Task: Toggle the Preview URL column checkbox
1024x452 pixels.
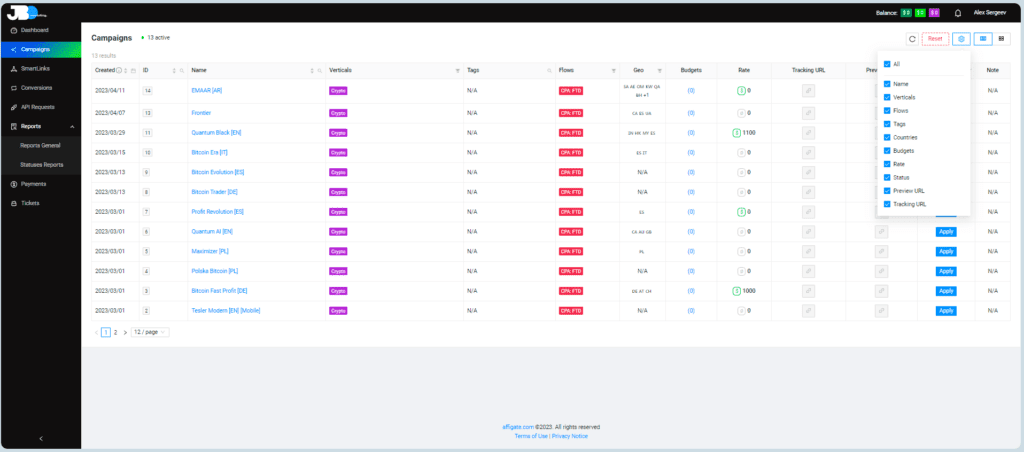Action: 887,190
